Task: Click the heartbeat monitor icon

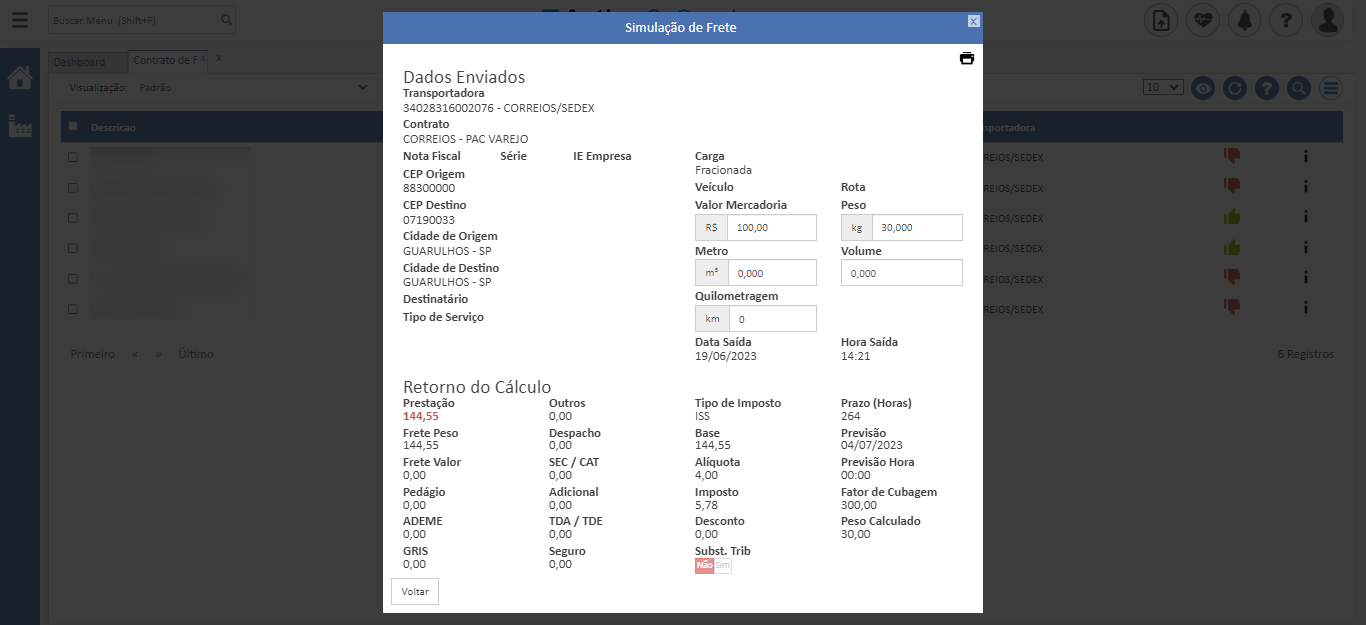Action: (x=1202, y=20)
